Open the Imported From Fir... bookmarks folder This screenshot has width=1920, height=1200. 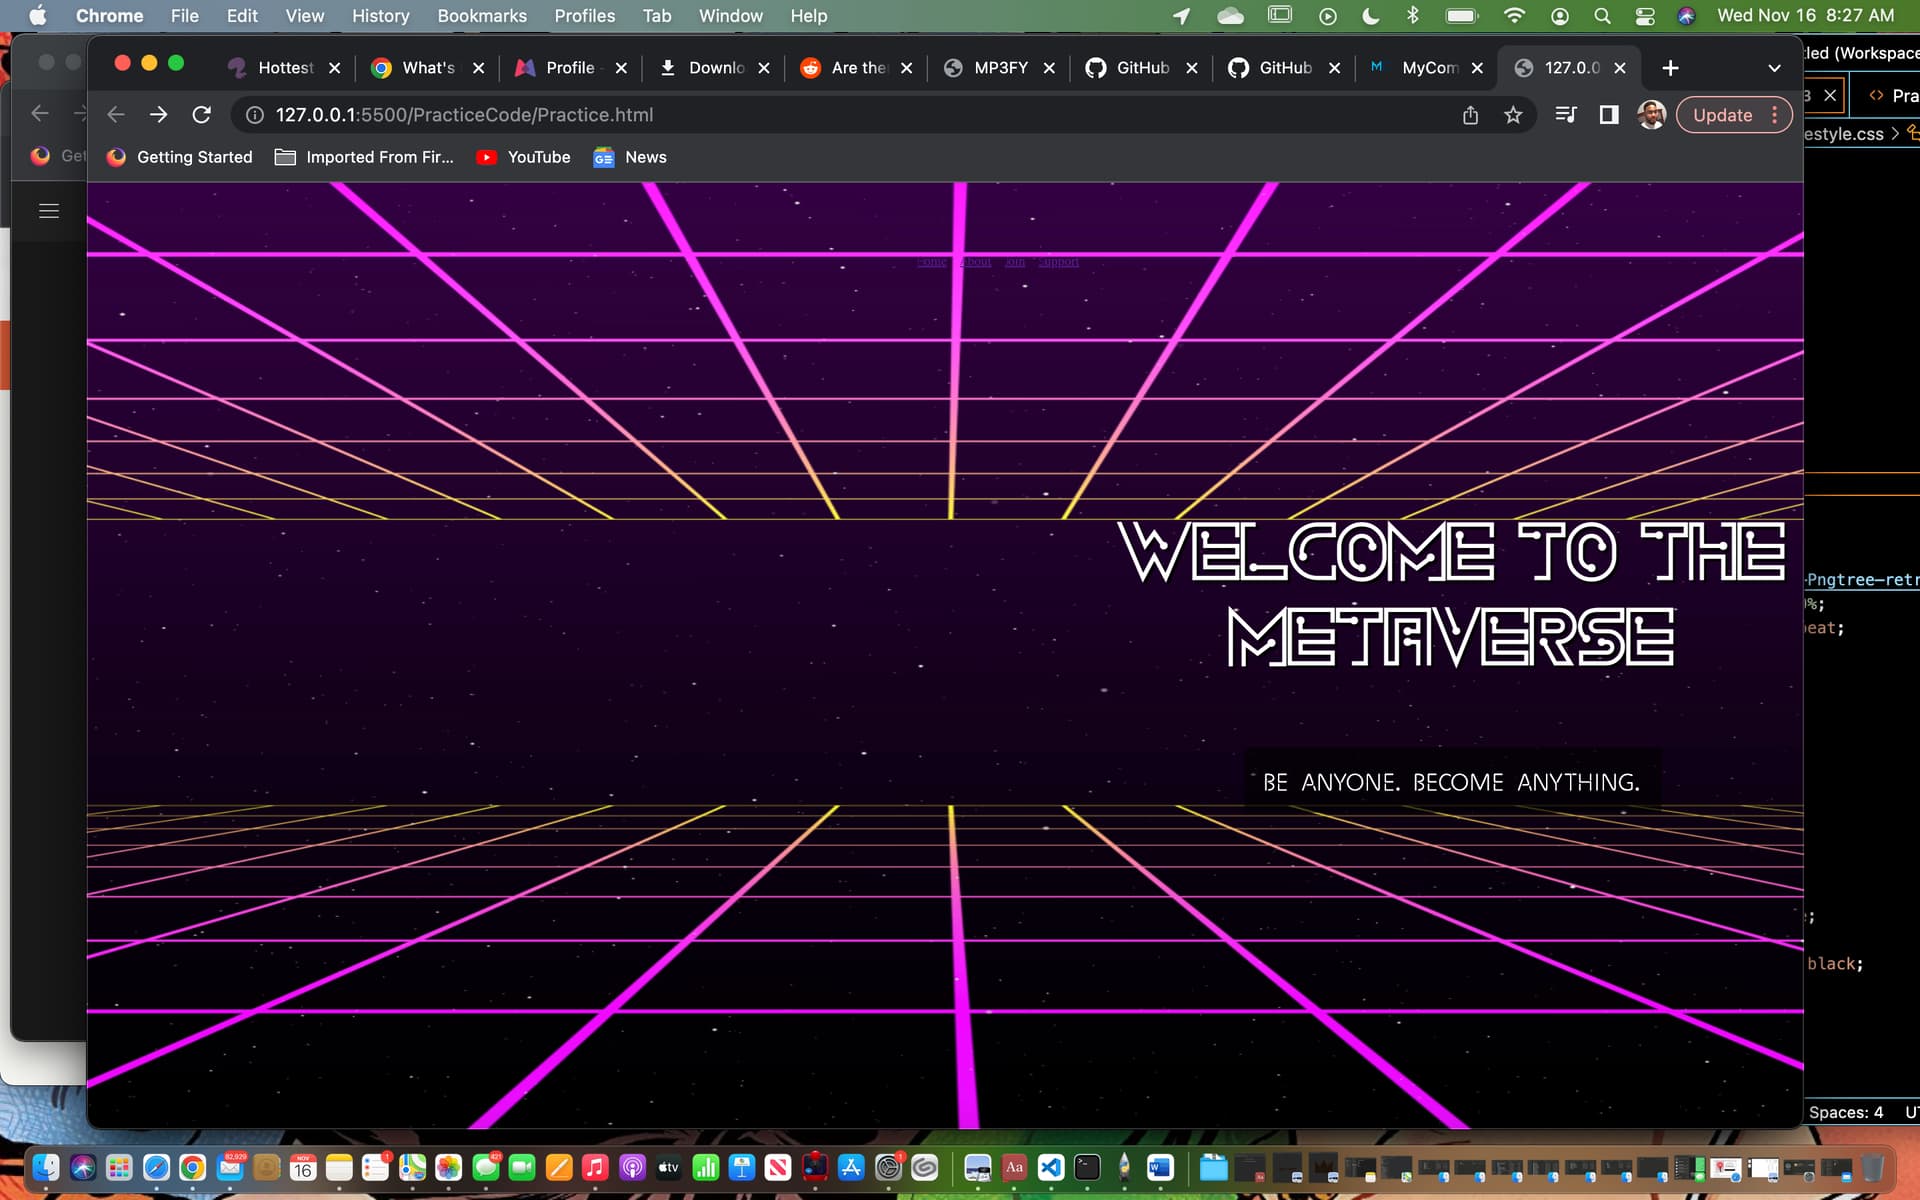click(365, 157)
